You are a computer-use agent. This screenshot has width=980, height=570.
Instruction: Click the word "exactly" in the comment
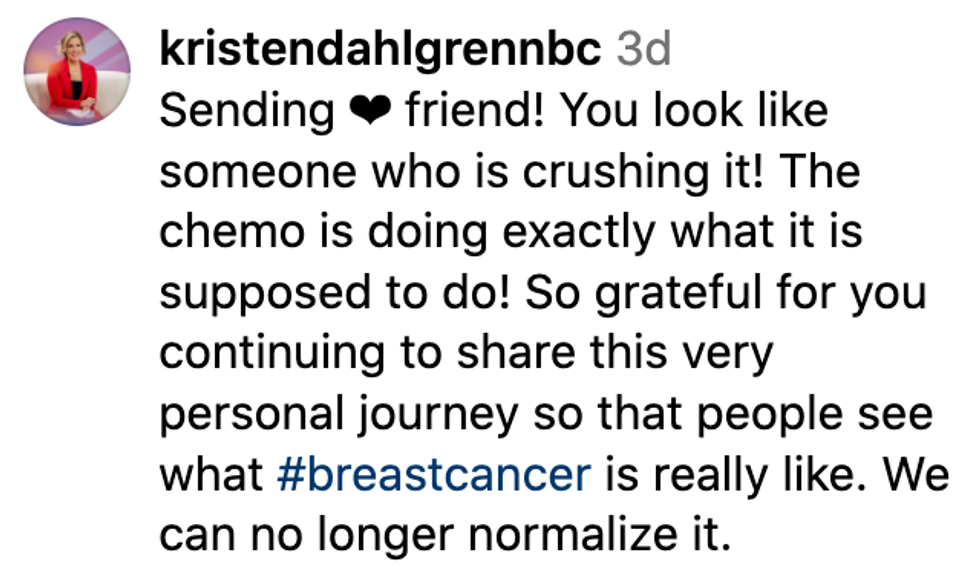(579, 232)
